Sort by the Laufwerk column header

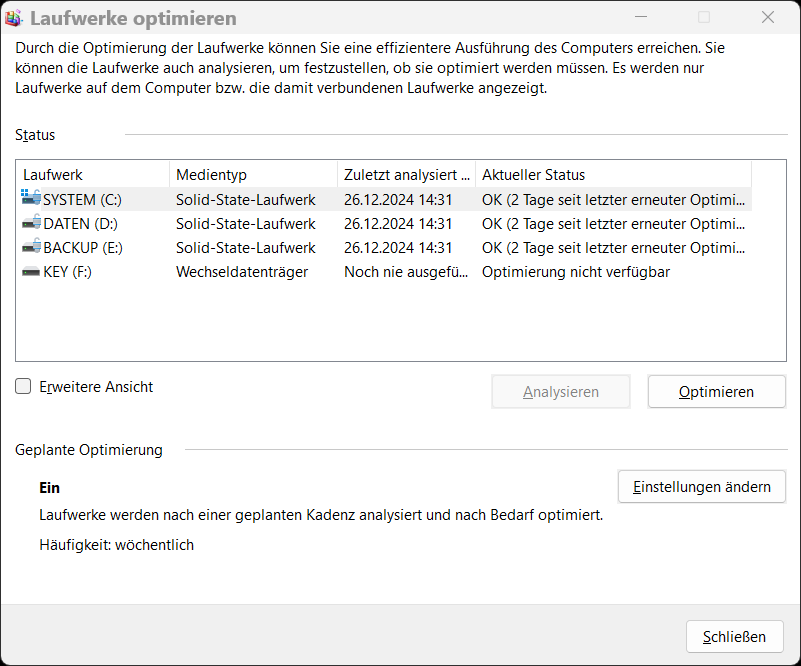pyautogui.click(x=92, y=174)
